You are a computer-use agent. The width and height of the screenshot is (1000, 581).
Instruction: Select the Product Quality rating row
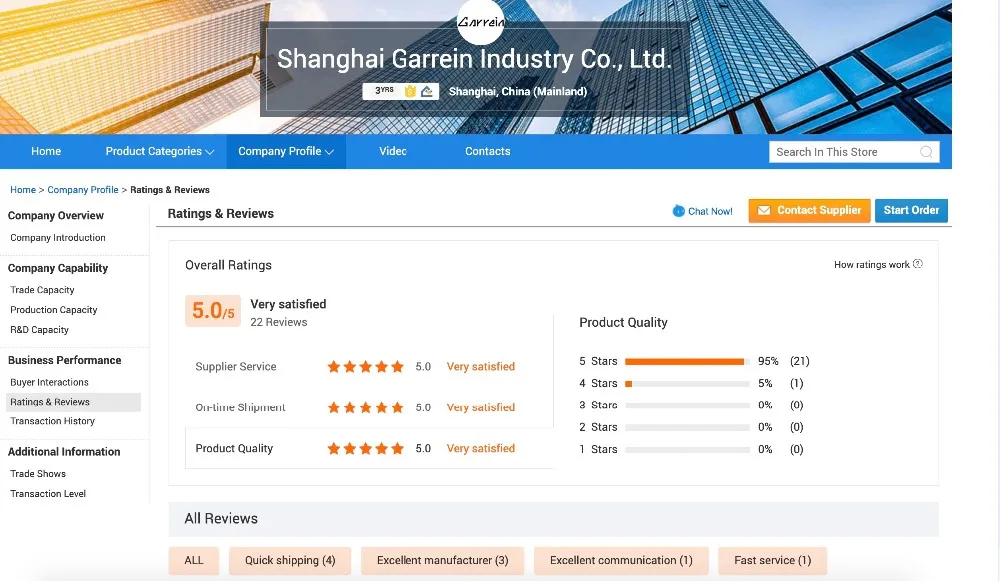click(x=369, y=448)
